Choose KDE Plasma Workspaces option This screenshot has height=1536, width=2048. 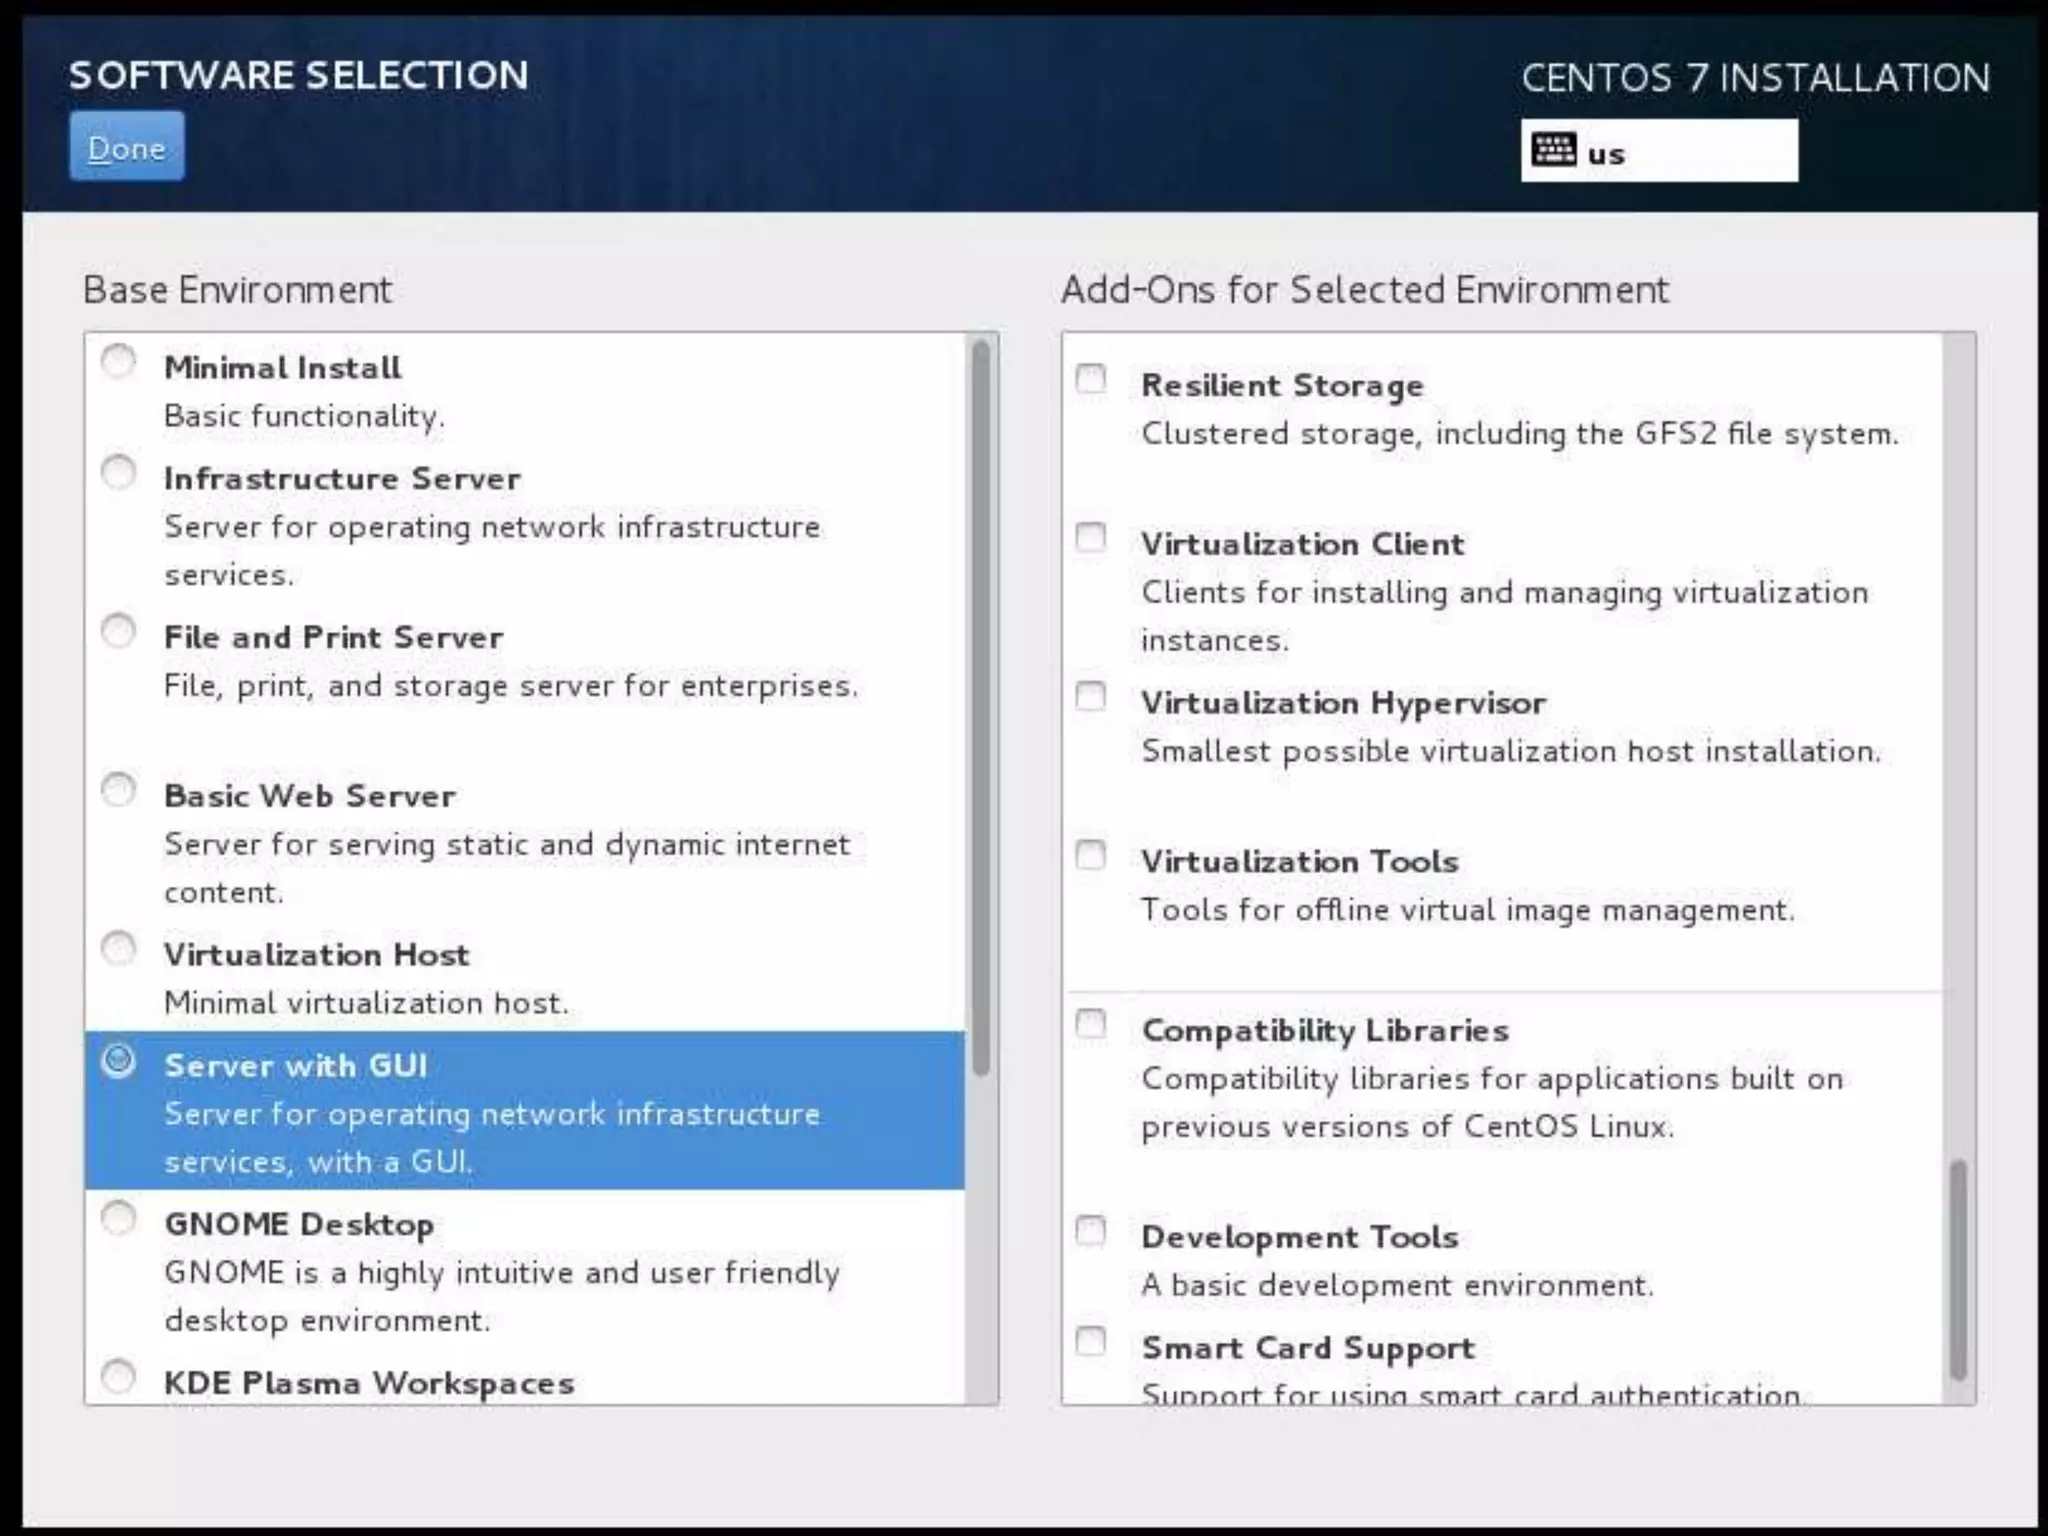point(119,1377)
